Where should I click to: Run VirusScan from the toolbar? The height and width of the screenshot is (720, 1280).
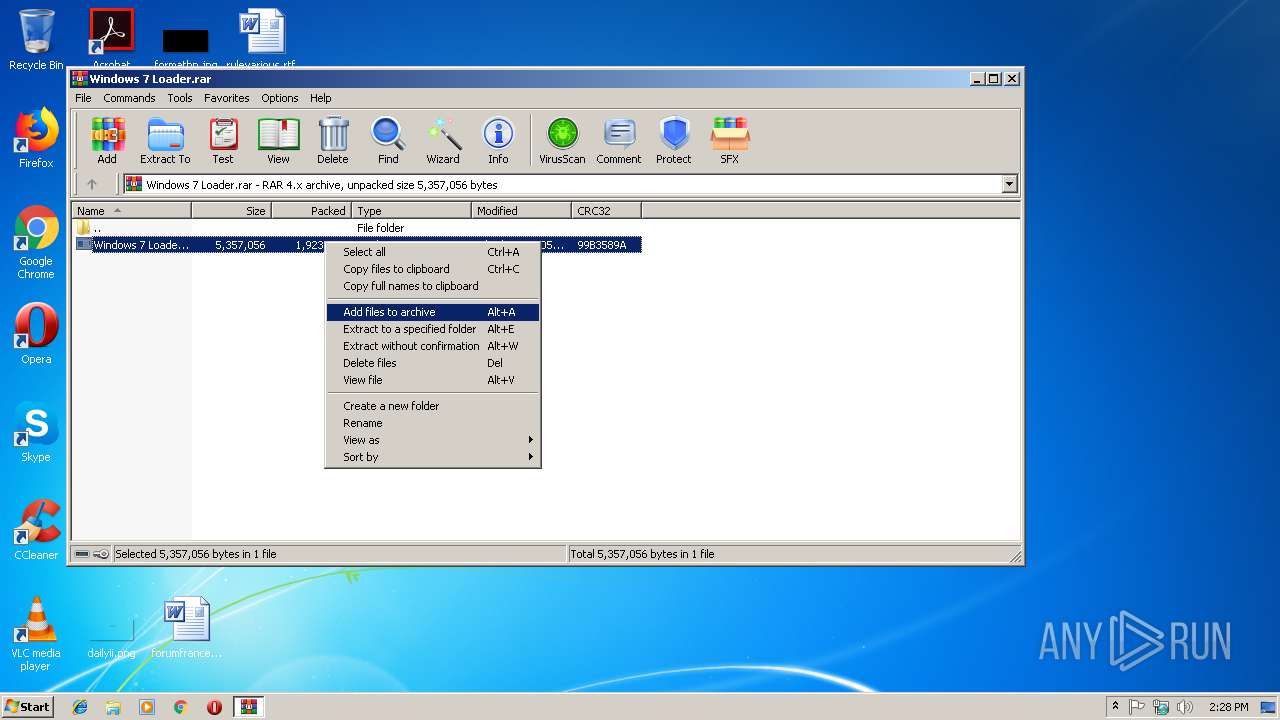[x=562, y=141]
